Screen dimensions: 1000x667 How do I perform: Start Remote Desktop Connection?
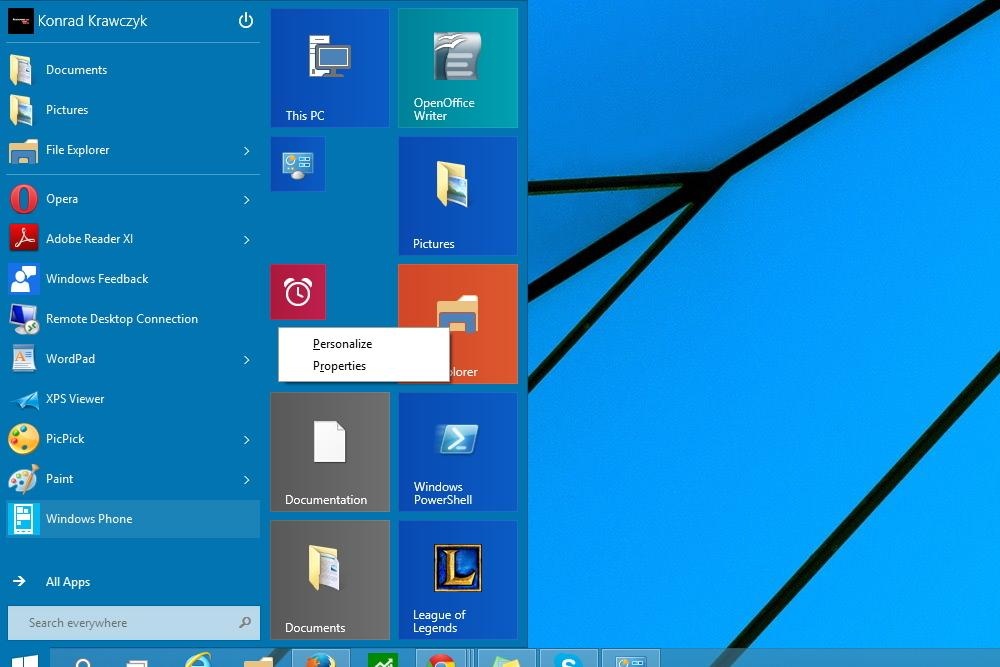(133, 319)
